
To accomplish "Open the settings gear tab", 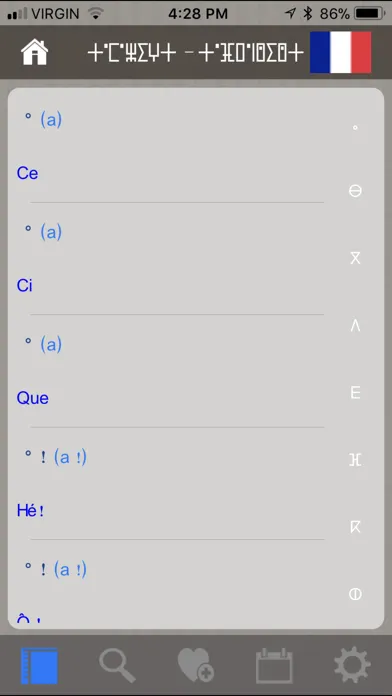I will coord(352,665).
